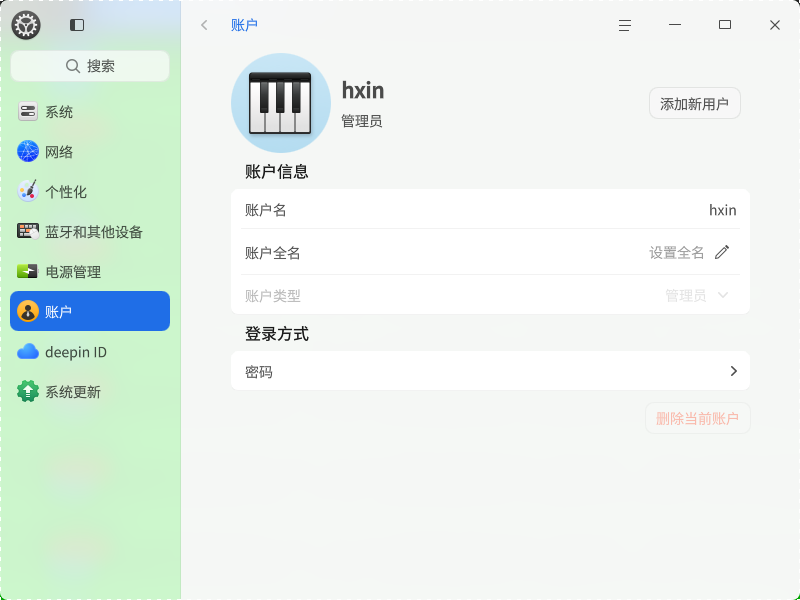Open the hamburger main menu
The image size is (800, 600).
pos(624,25)
